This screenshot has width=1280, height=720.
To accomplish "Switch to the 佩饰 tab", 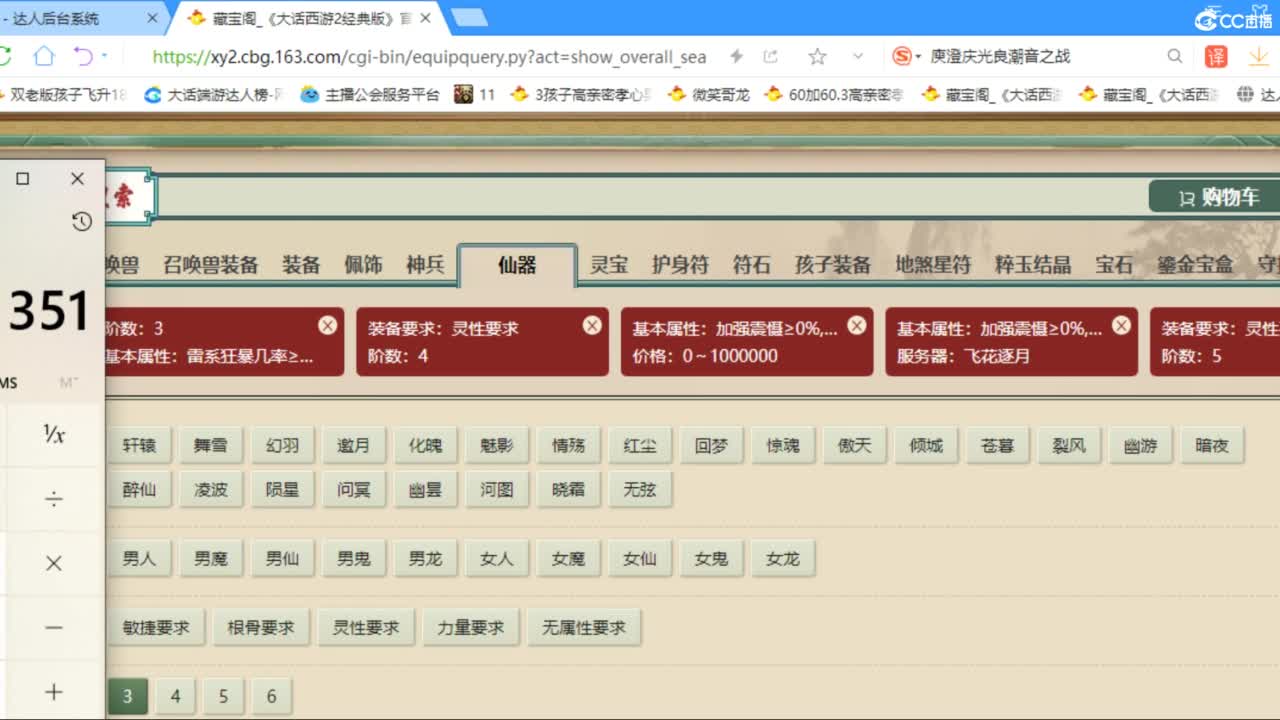I will pos(363,265).
